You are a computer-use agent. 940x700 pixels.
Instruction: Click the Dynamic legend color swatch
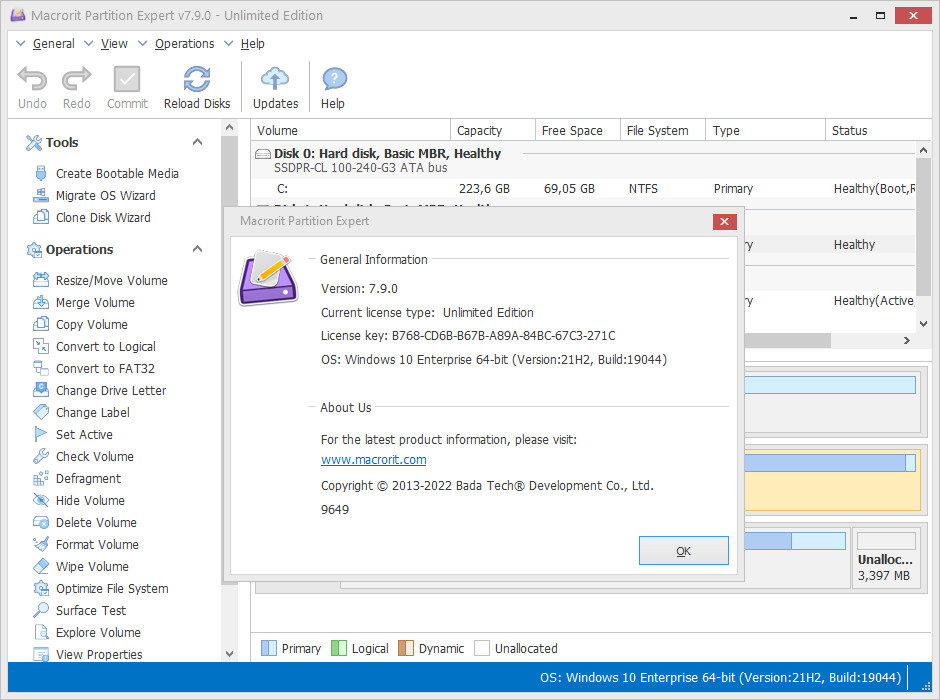pyautogui.click(x=406, y=648)
